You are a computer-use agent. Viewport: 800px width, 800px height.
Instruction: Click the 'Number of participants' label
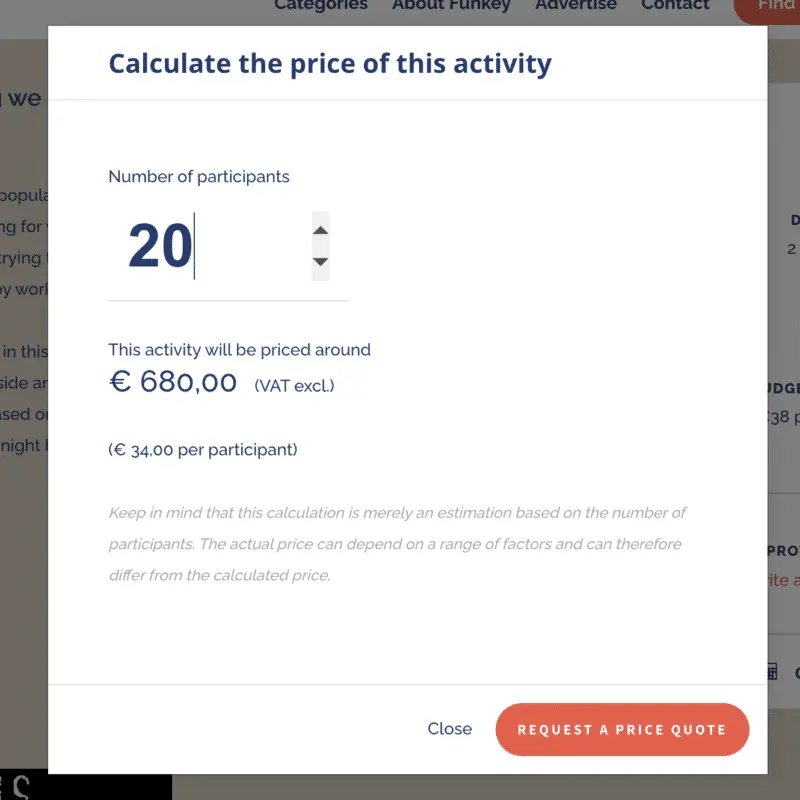tap(198, 177)
